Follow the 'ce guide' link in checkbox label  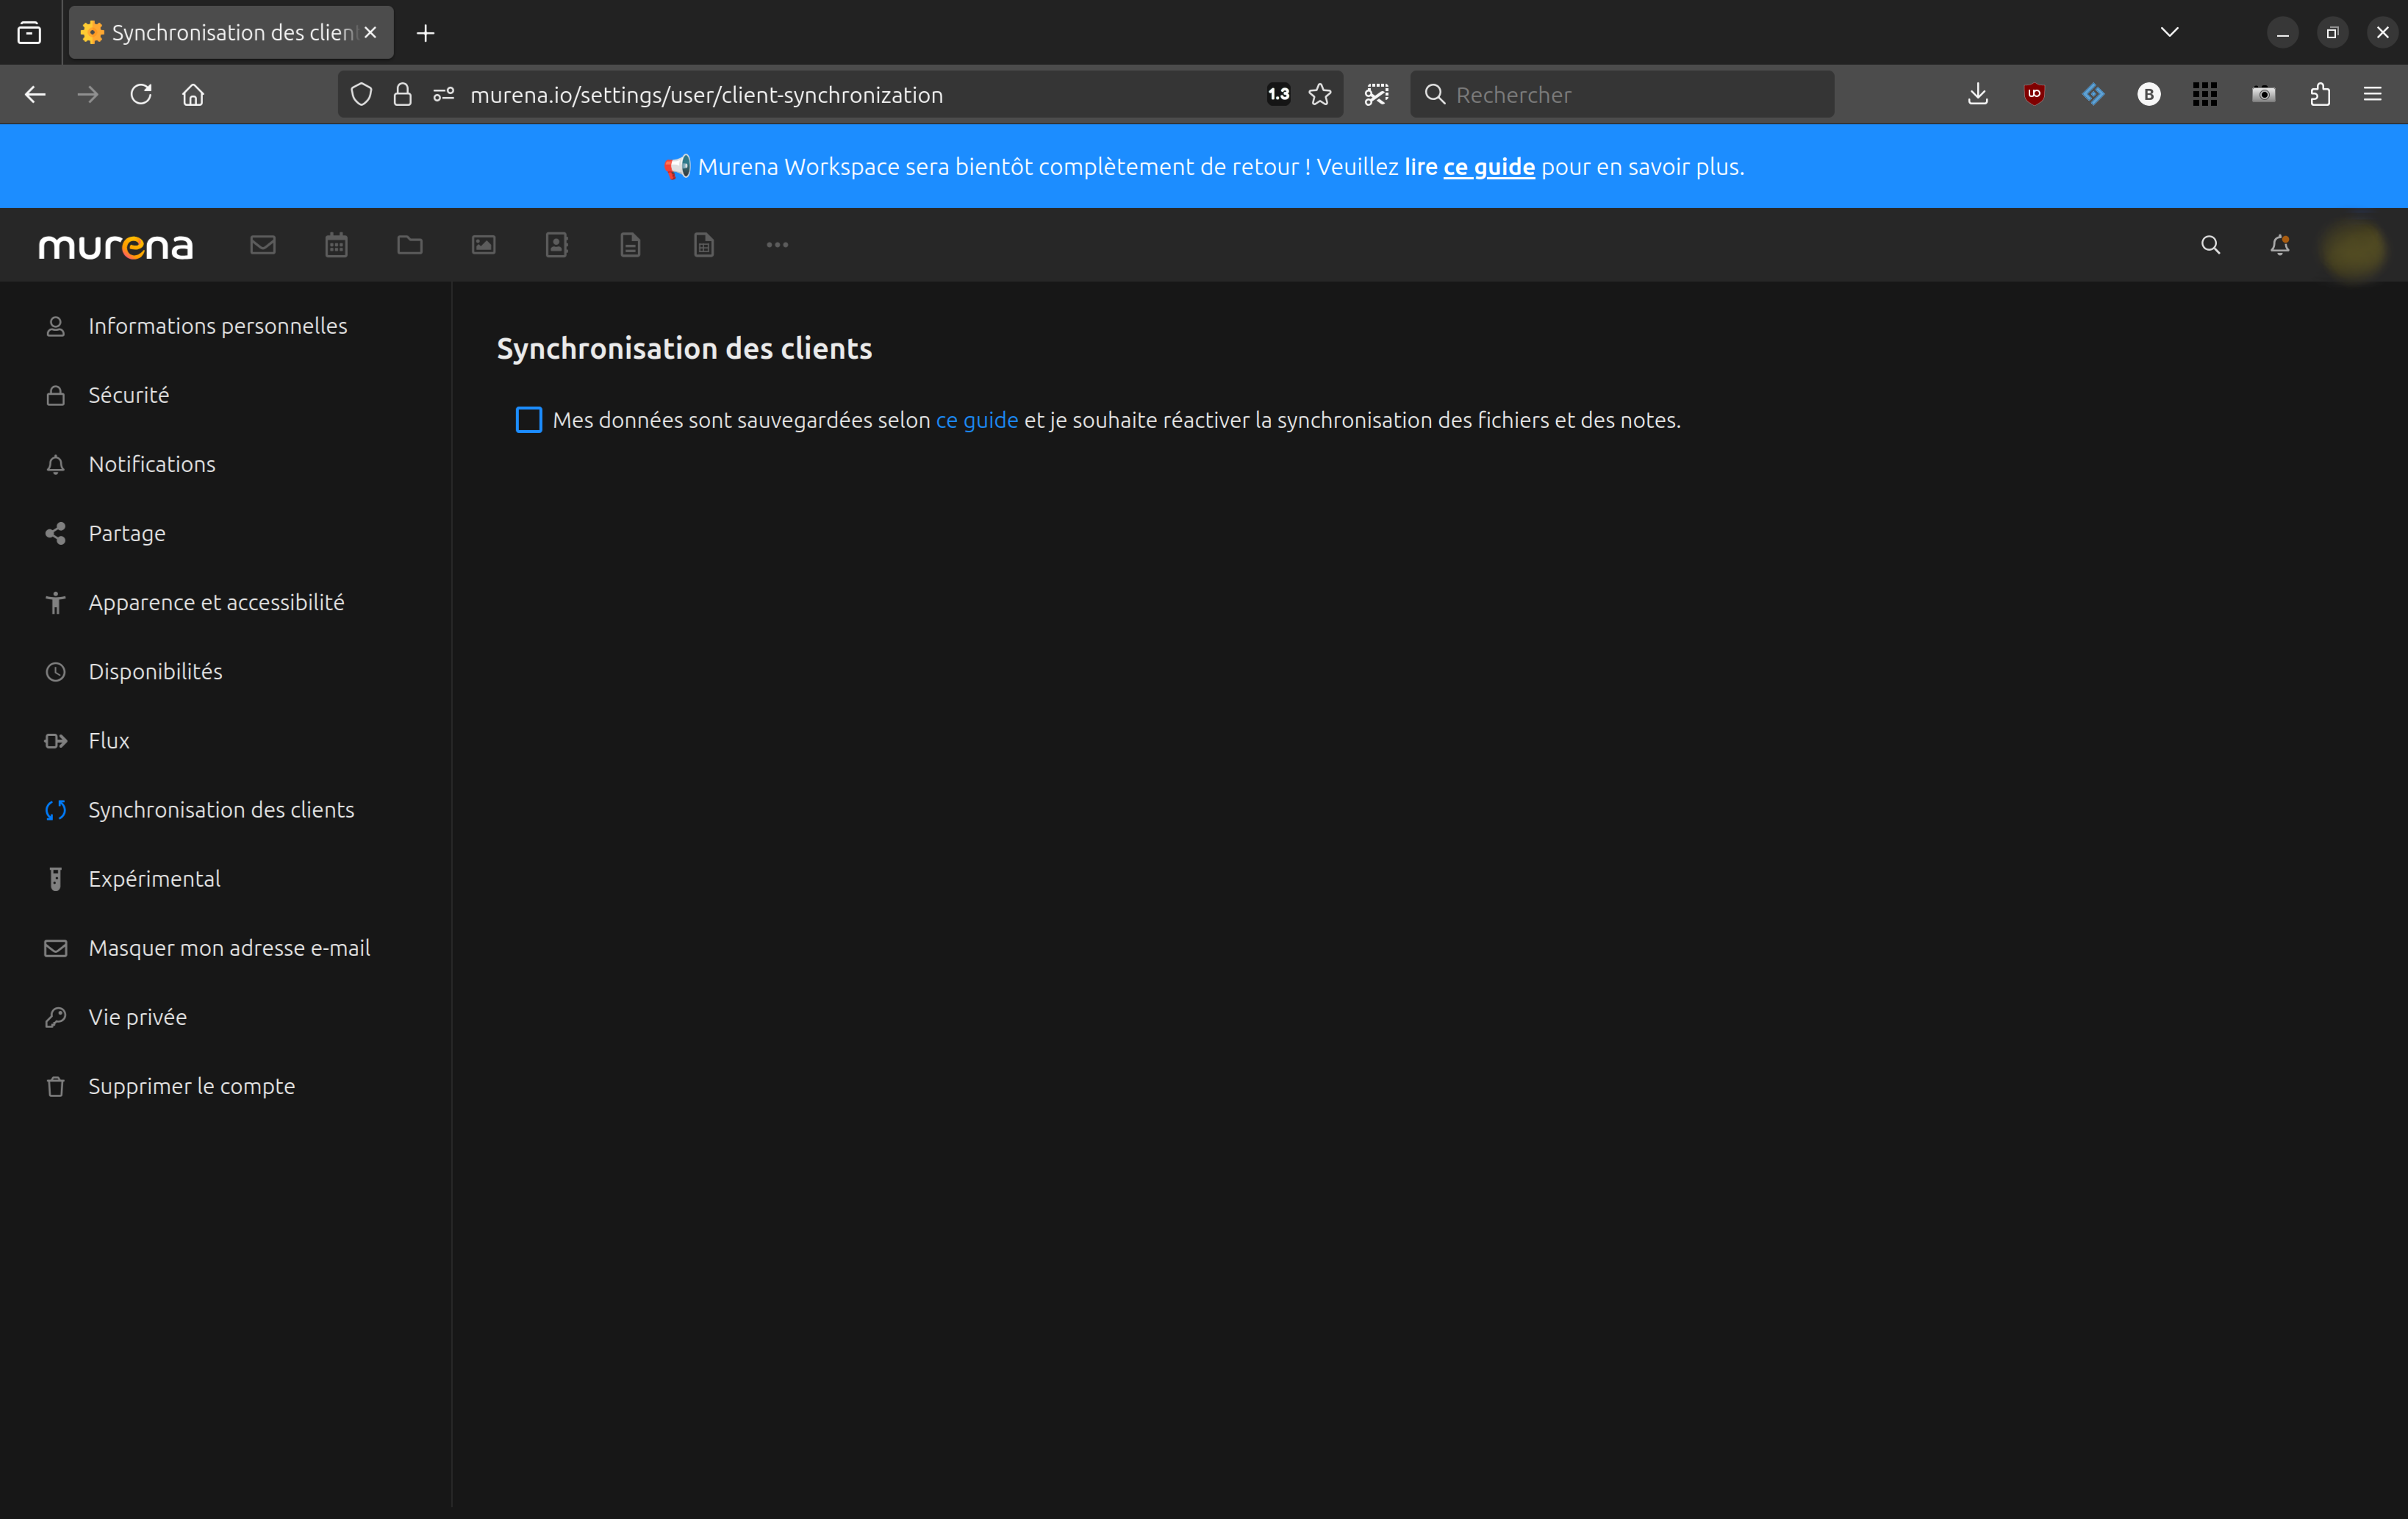pyautogui.click(x=977, y=420)
